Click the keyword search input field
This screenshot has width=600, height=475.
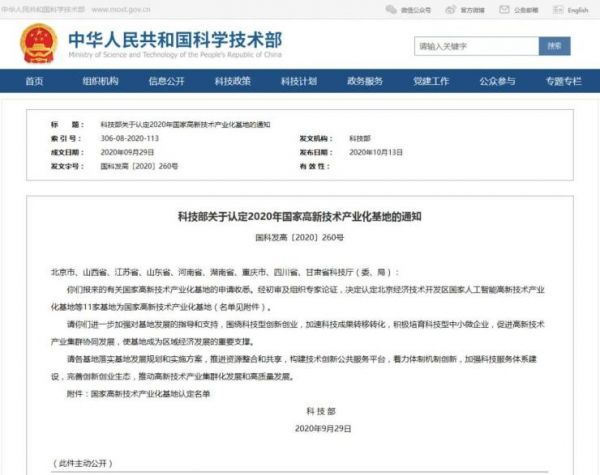pyautogui.click(x=476, y=46)
